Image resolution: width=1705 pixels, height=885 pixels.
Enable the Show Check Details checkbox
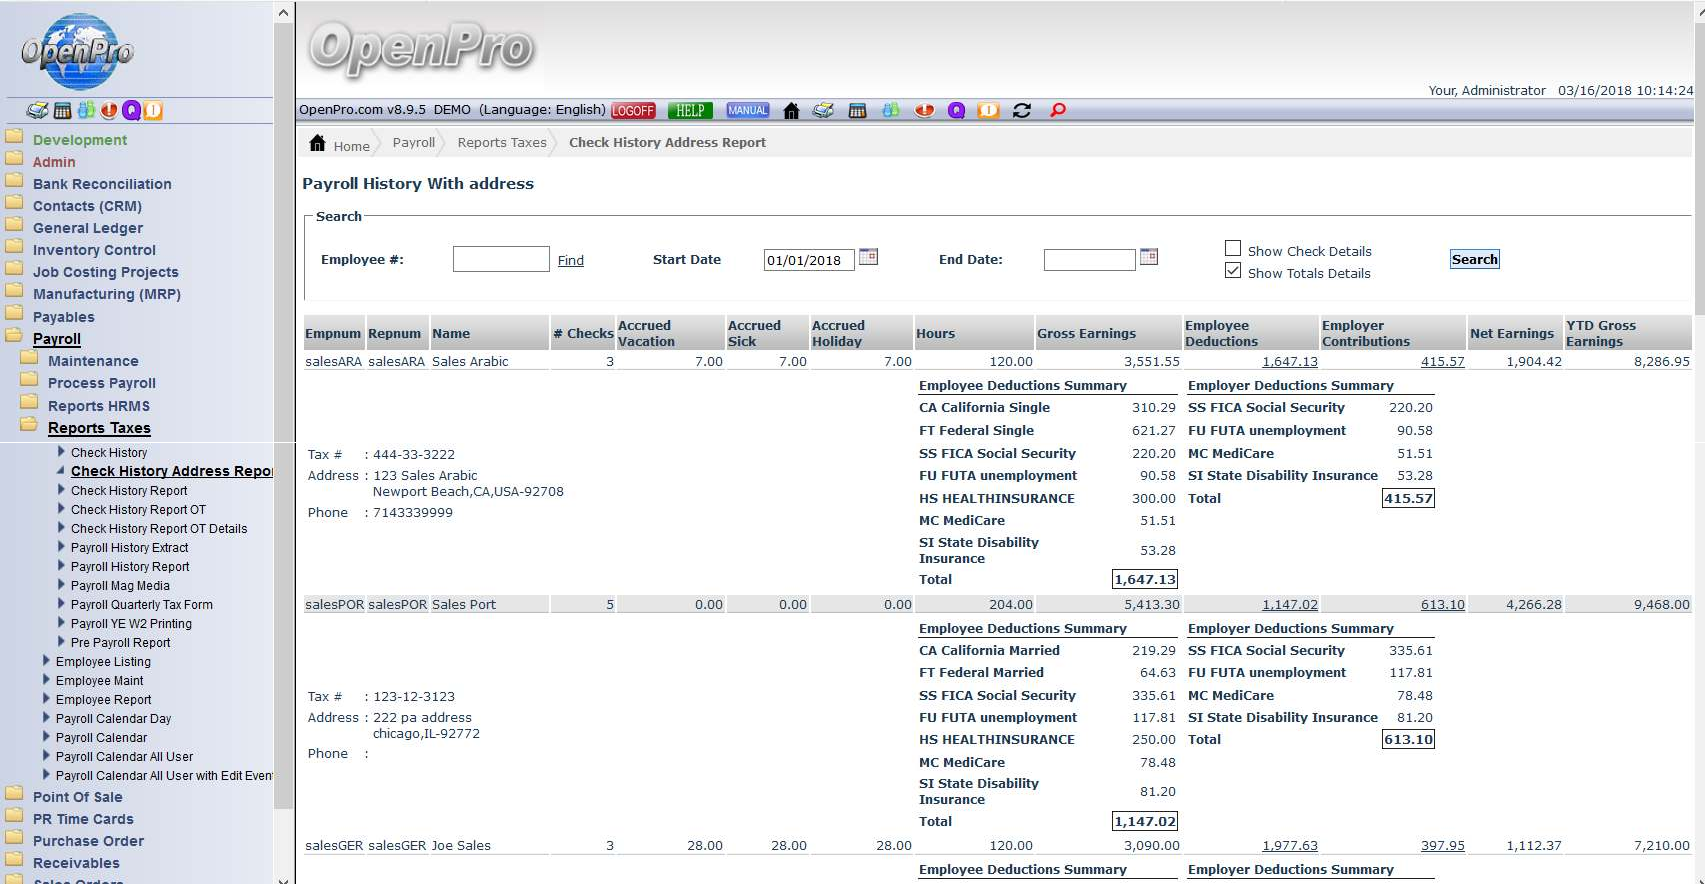pyautogui.click(x=1233, y=249)
